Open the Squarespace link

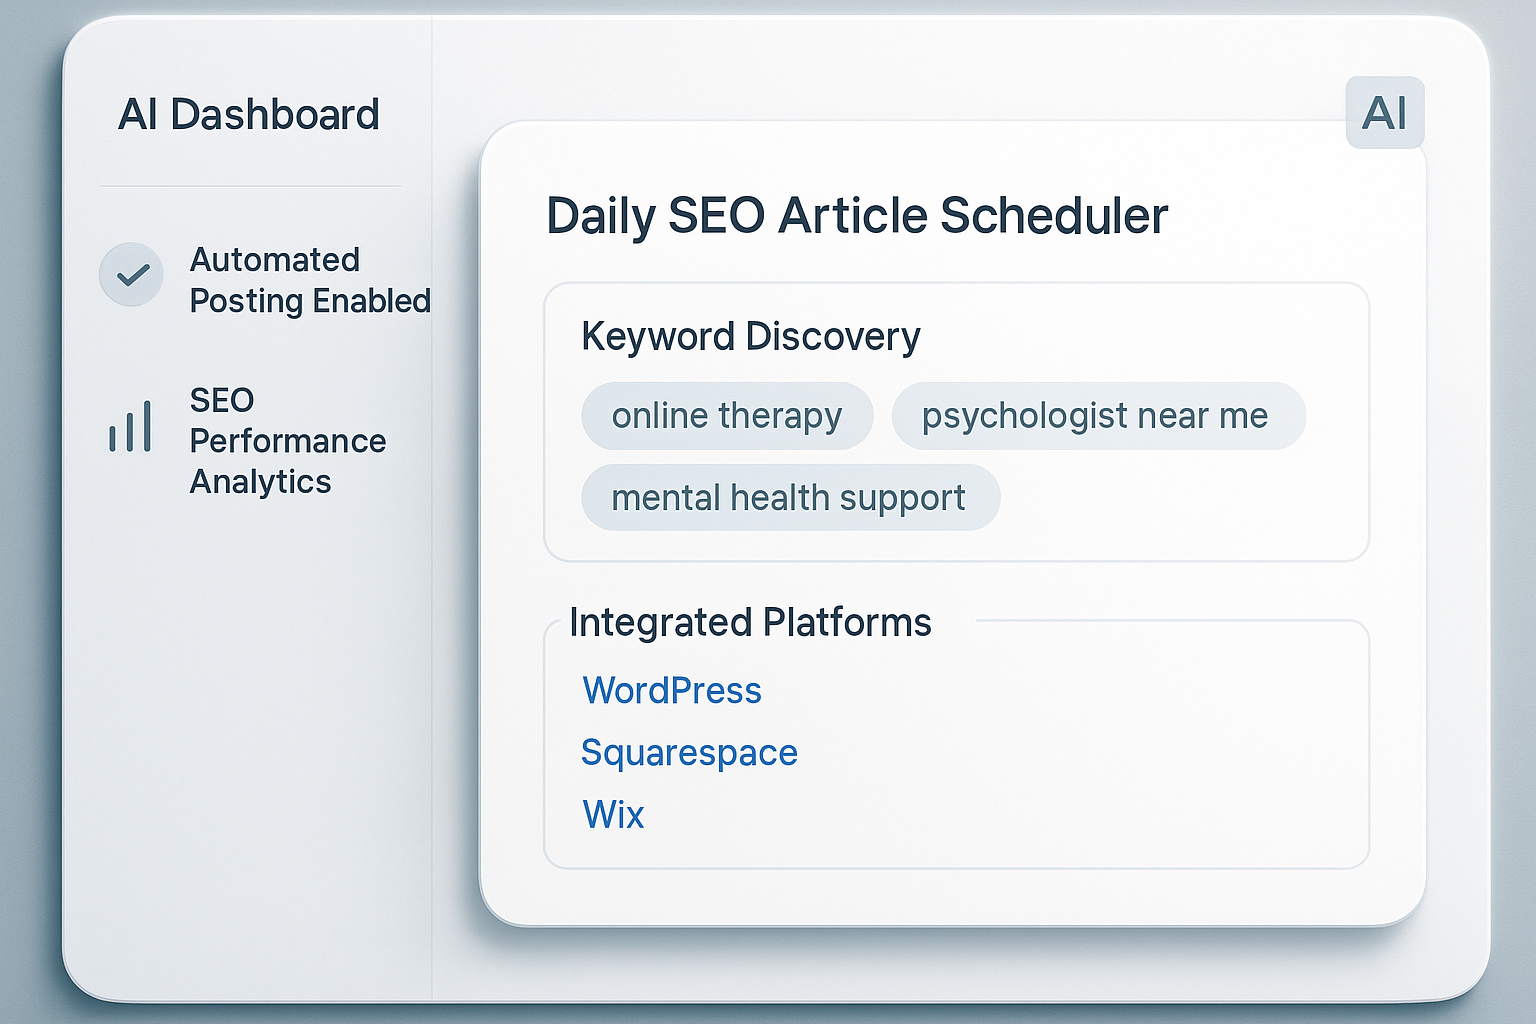click(x=689, y=752)
